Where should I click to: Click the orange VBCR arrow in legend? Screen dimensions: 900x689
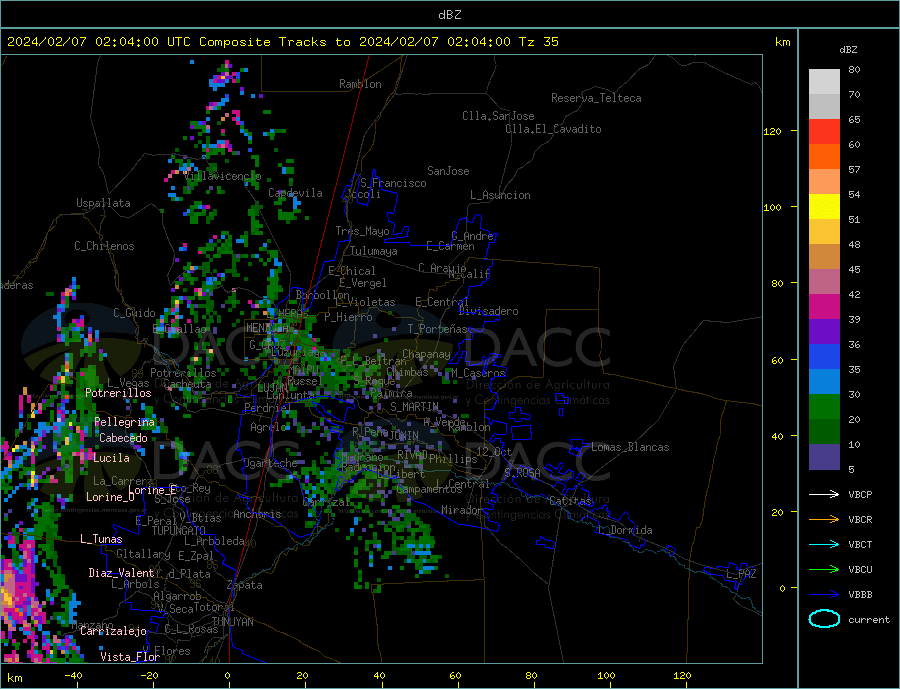tap(824, 520)
